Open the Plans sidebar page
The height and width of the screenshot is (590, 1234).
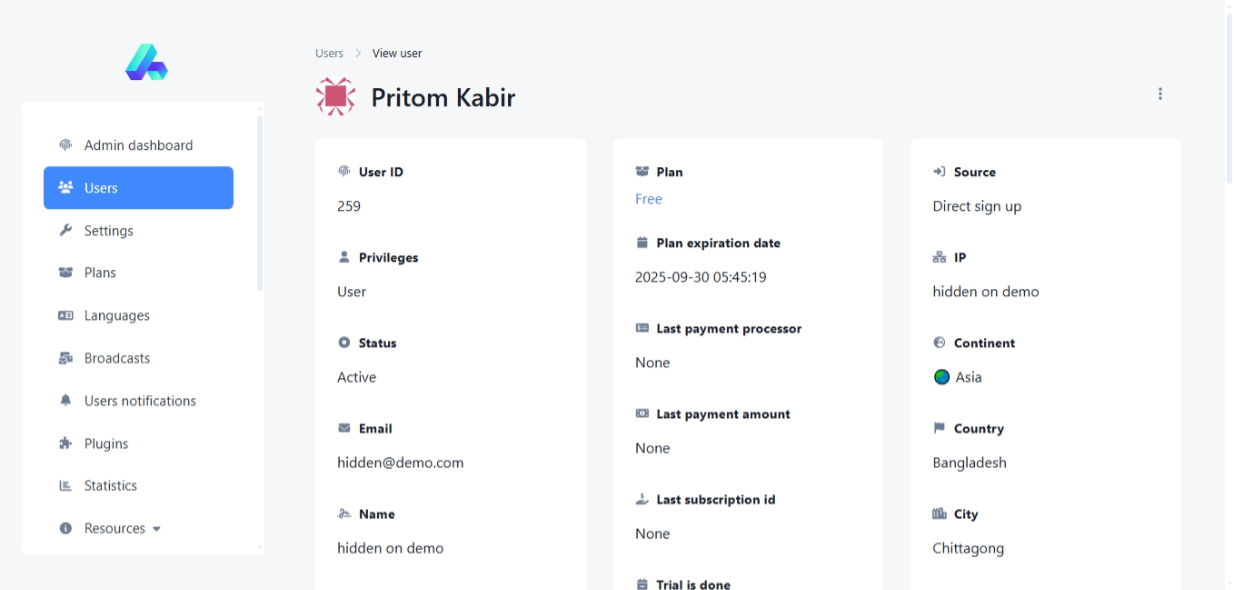[100, 273]
